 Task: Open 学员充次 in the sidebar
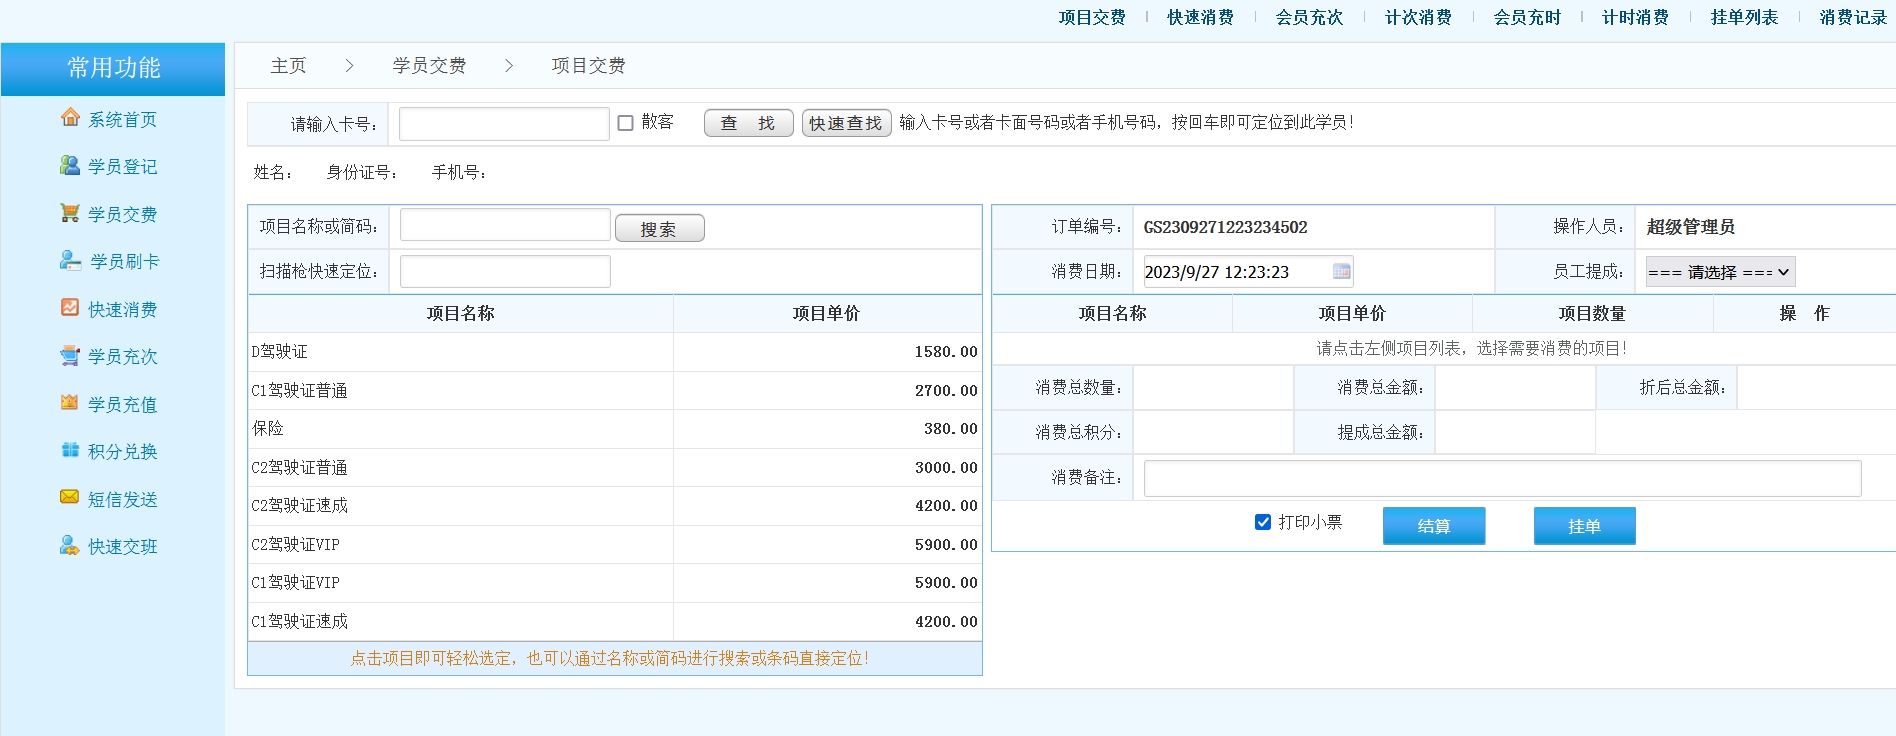click(x=123, y=357)
